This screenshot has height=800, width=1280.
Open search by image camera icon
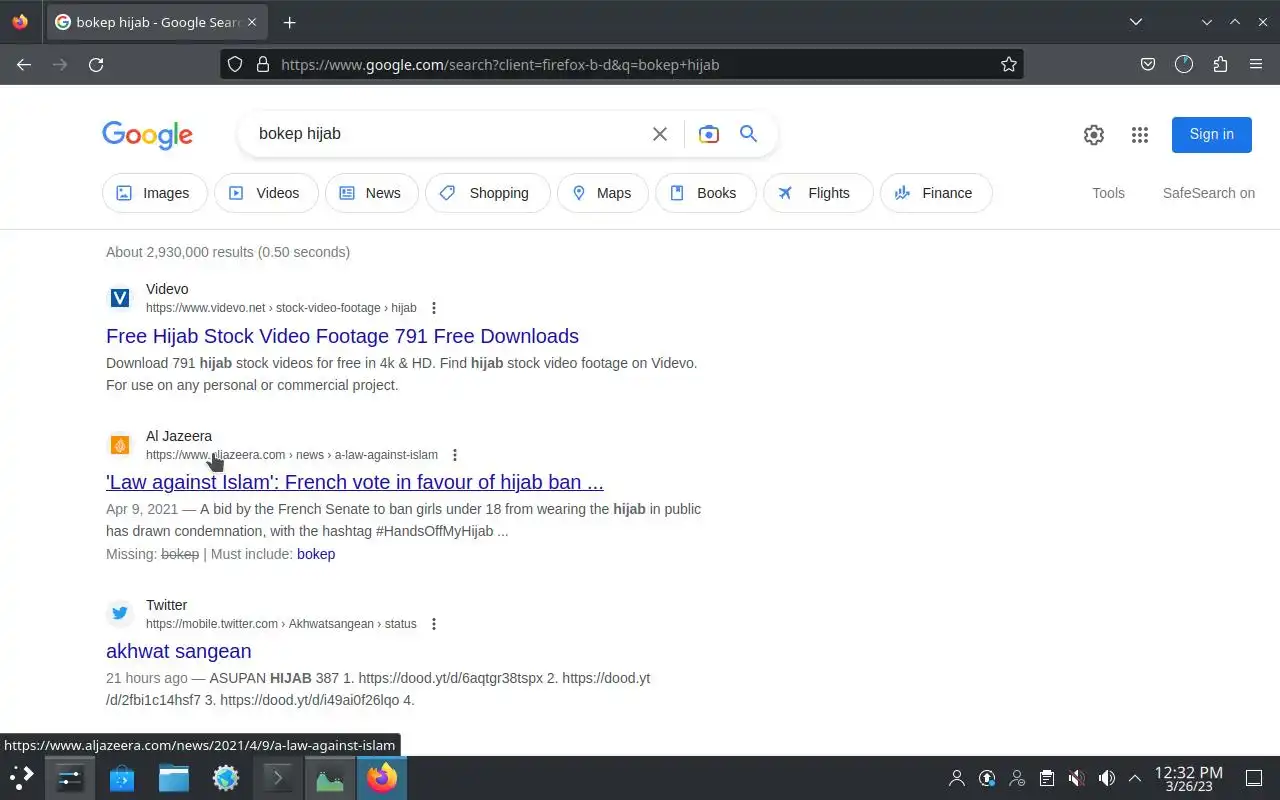(x=709, y=134)
